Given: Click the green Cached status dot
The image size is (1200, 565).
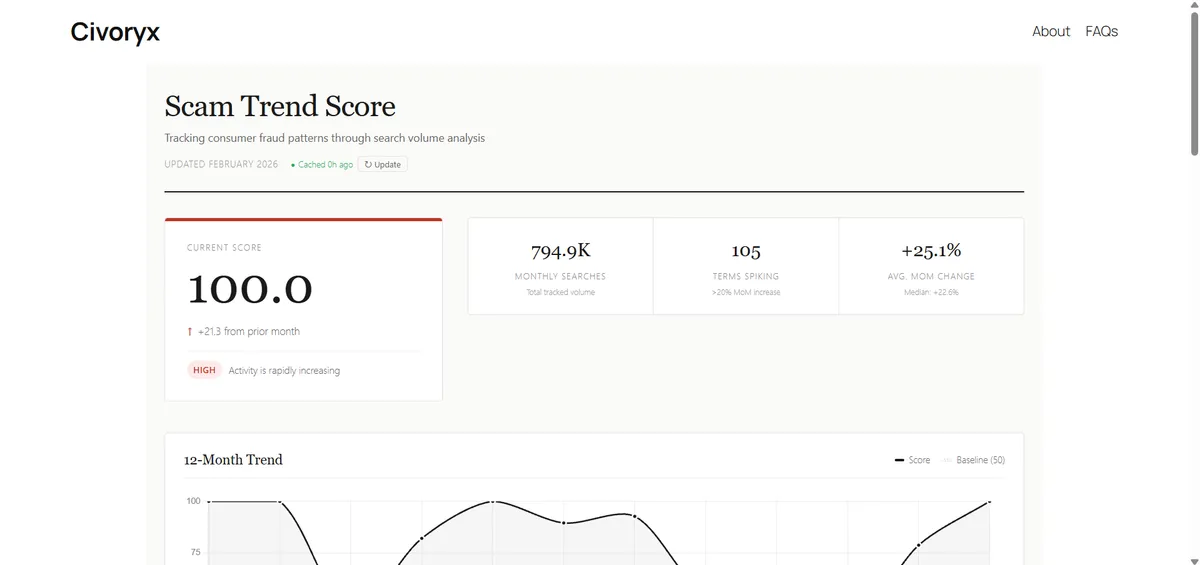Looking at the screenshot, I should (293, 165).
